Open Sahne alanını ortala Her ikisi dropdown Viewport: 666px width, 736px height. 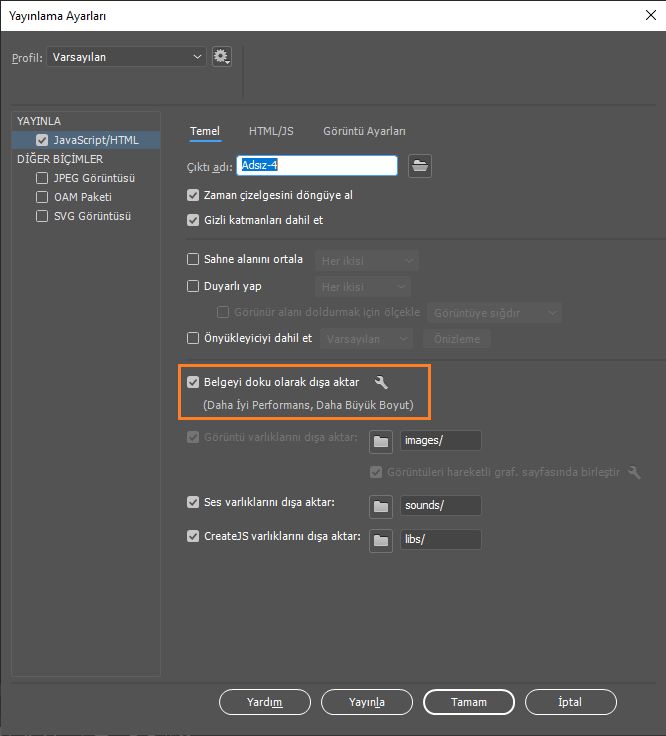367,261
